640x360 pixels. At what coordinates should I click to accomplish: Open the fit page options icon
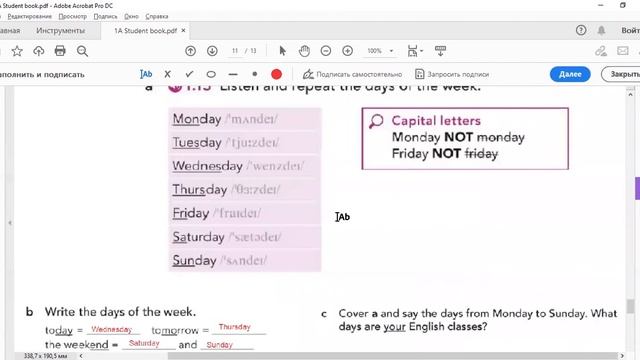[415, 51]
